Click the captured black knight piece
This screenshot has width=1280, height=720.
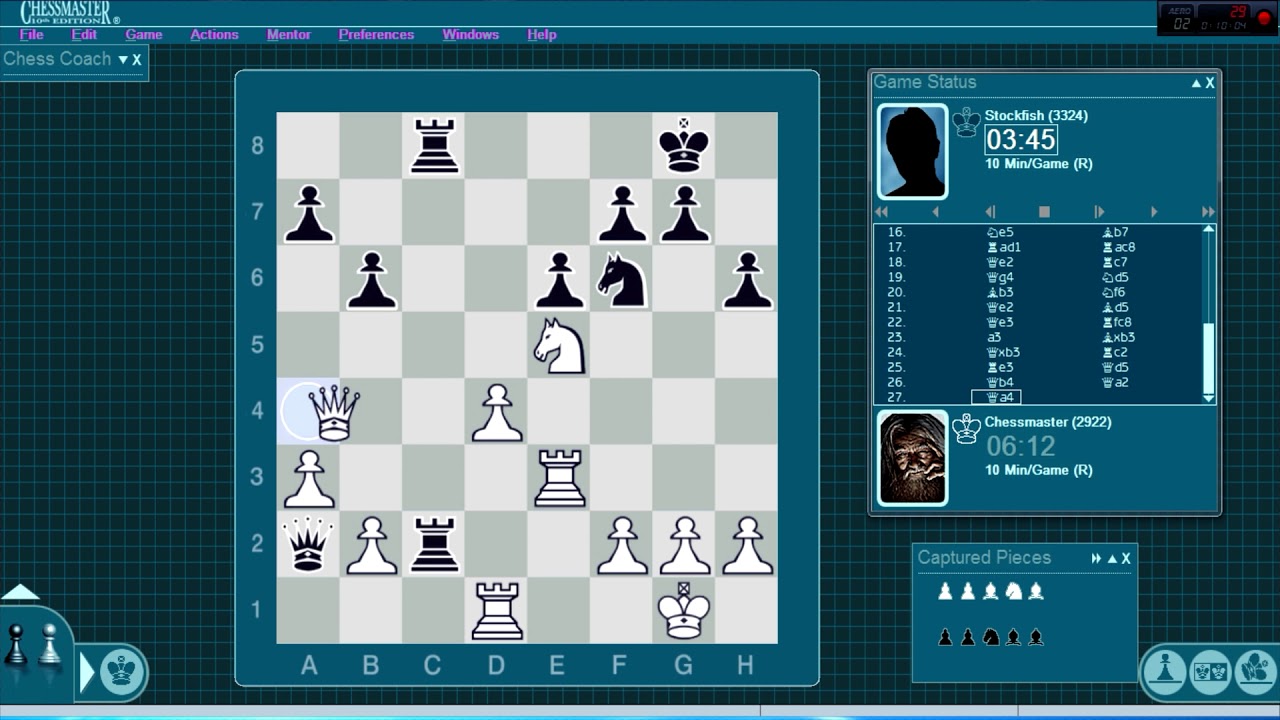990,636
